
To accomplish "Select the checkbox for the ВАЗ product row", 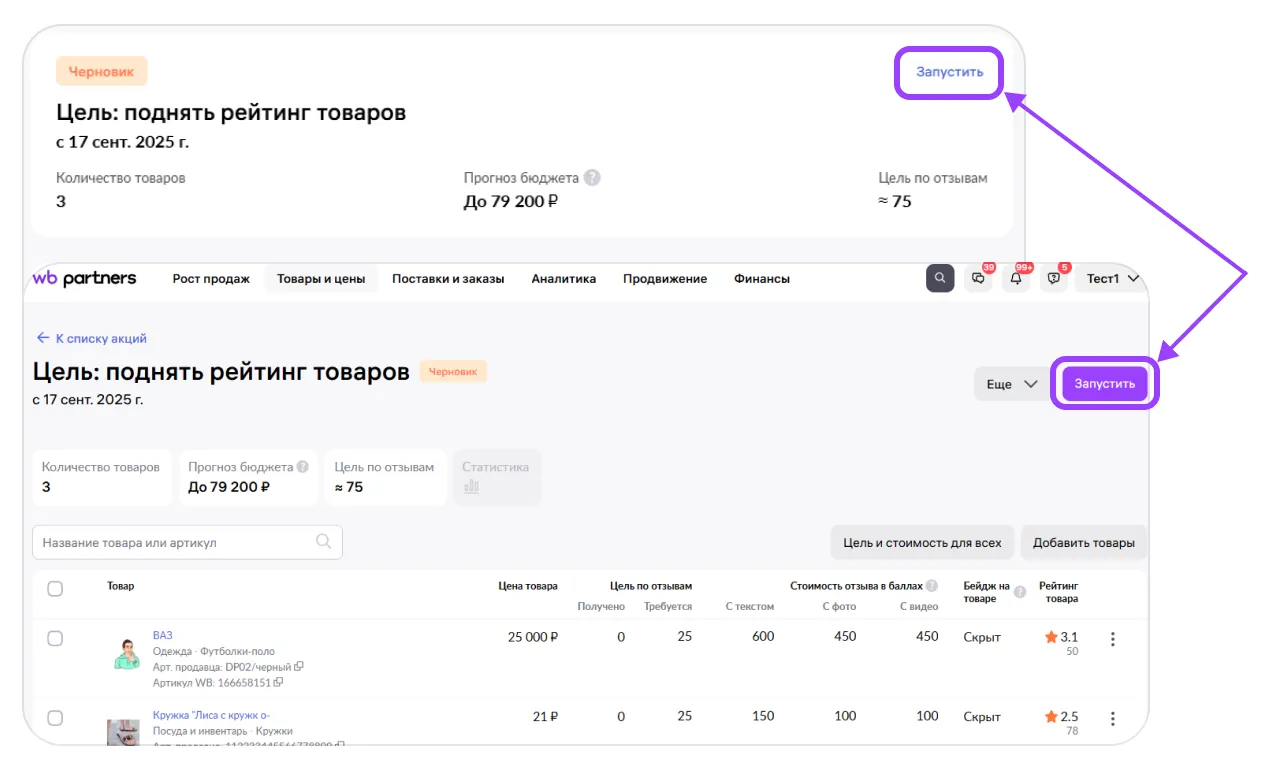I will click(x=55, y=639).
